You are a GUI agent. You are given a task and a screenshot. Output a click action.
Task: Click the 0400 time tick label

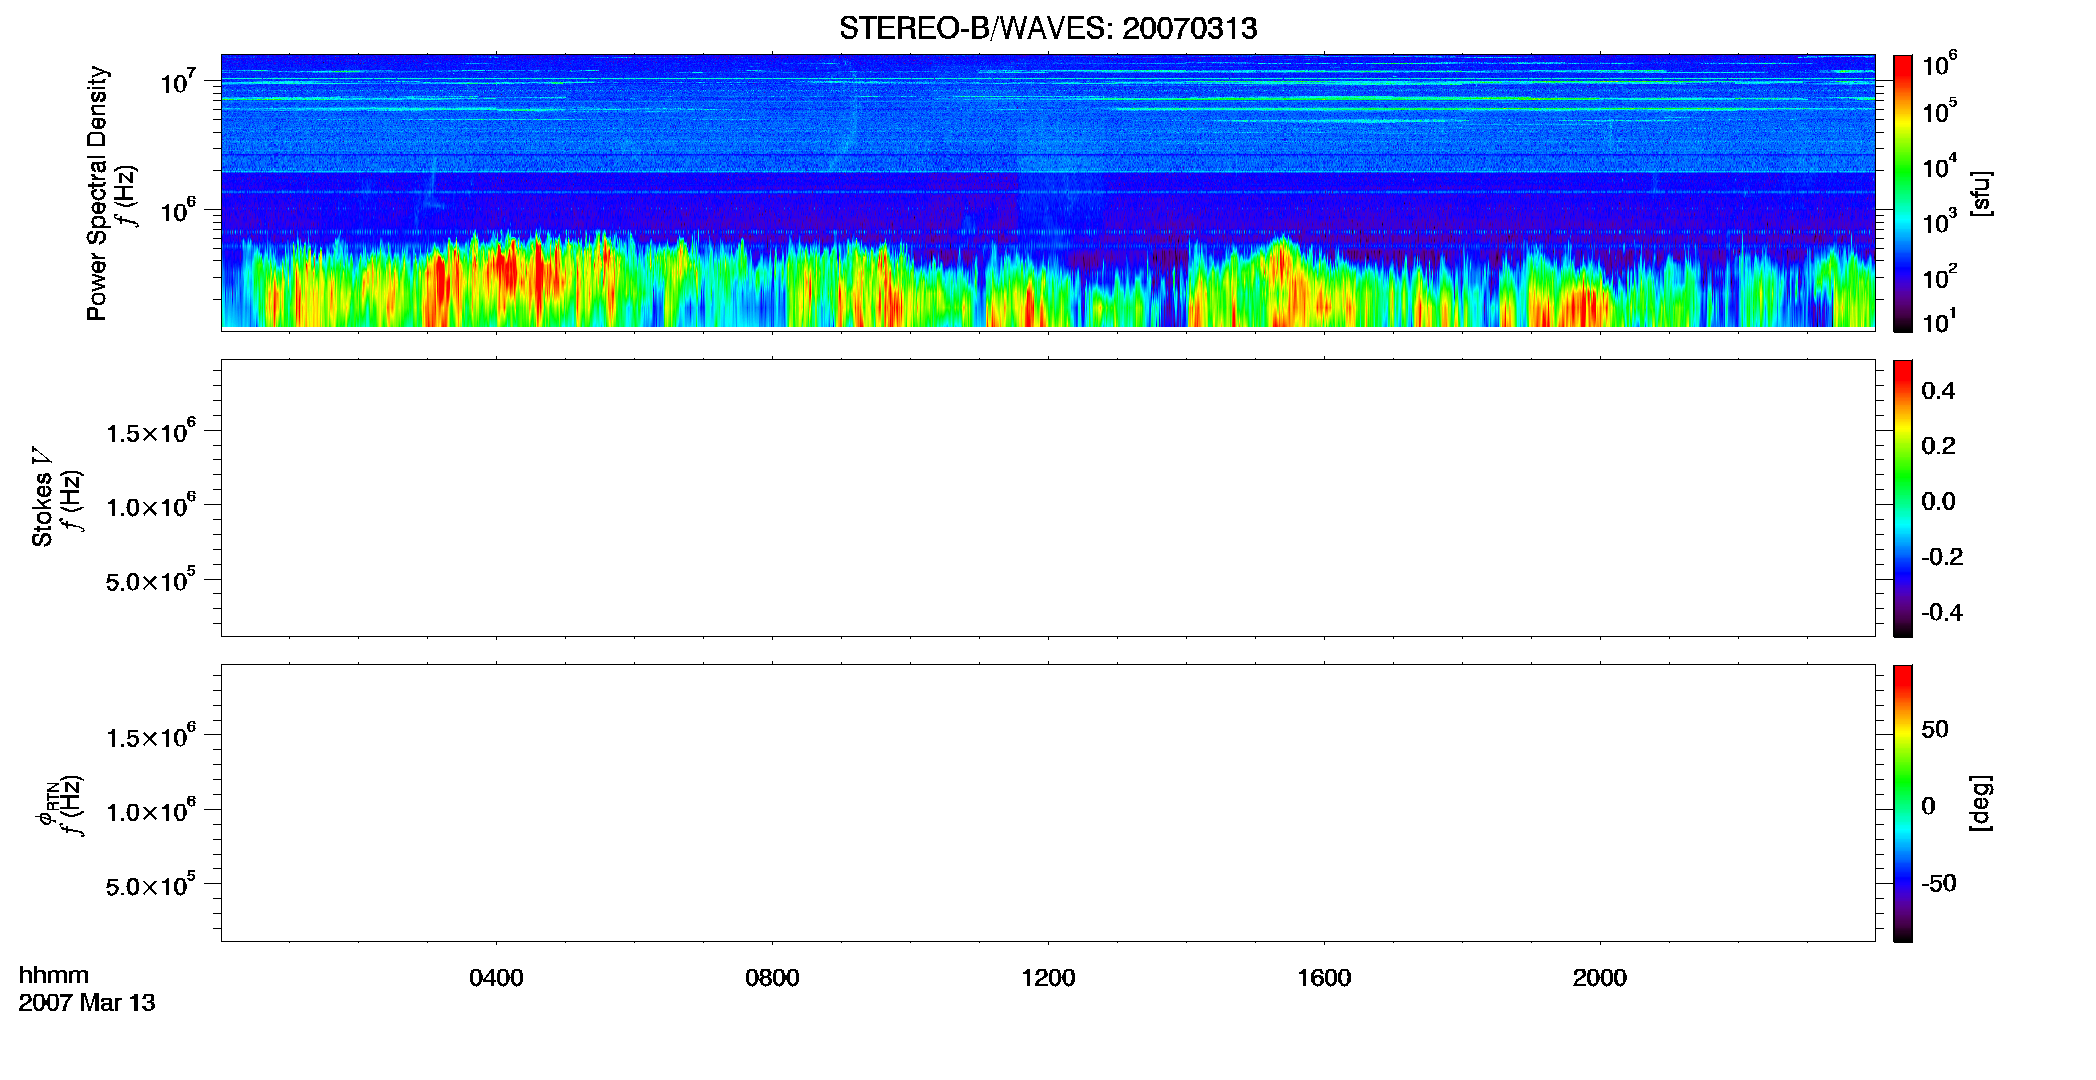tap(496, 978)
